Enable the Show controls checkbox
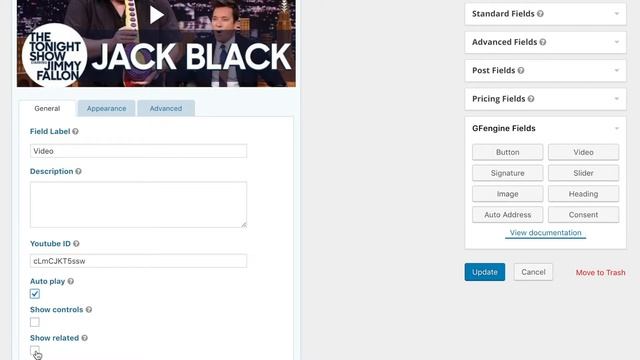 pos(35,322)
